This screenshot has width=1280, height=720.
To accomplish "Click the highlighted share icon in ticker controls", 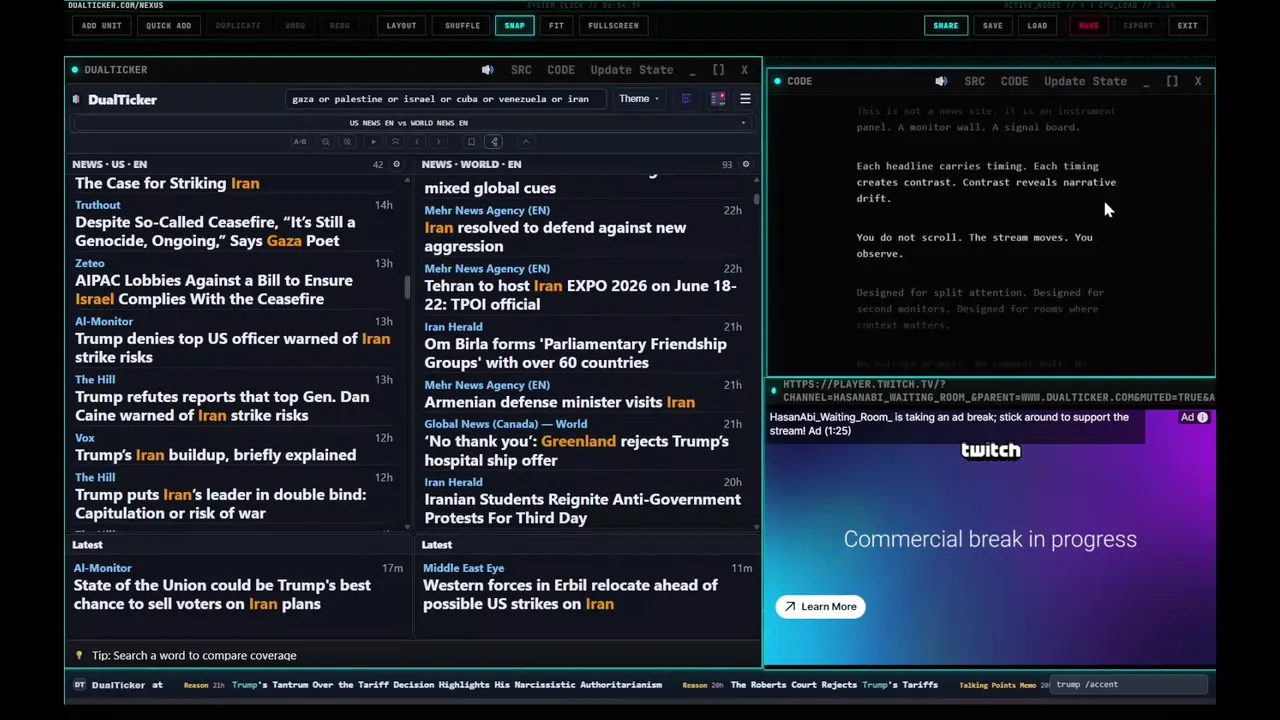I will (x=494, y=142).
